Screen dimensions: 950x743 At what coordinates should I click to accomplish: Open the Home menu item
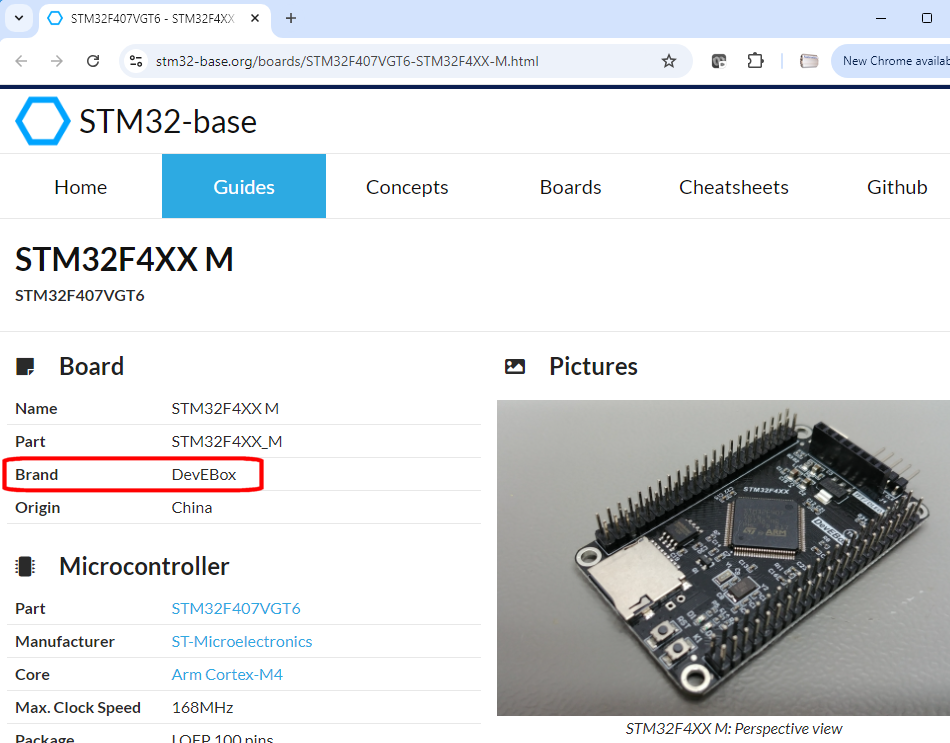[81, 187]
